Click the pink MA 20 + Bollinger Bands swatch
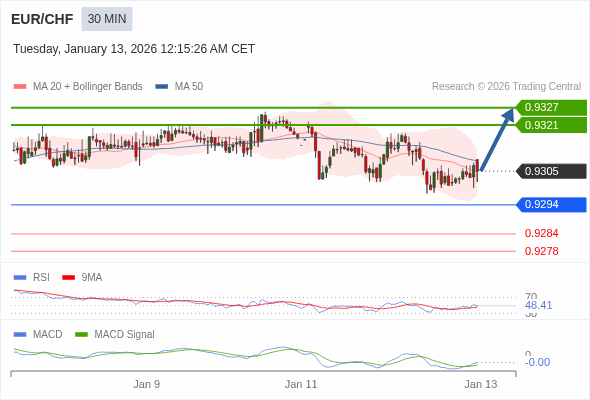The height and width of the screenshot is (400, 590). click(x=20, y=87)
